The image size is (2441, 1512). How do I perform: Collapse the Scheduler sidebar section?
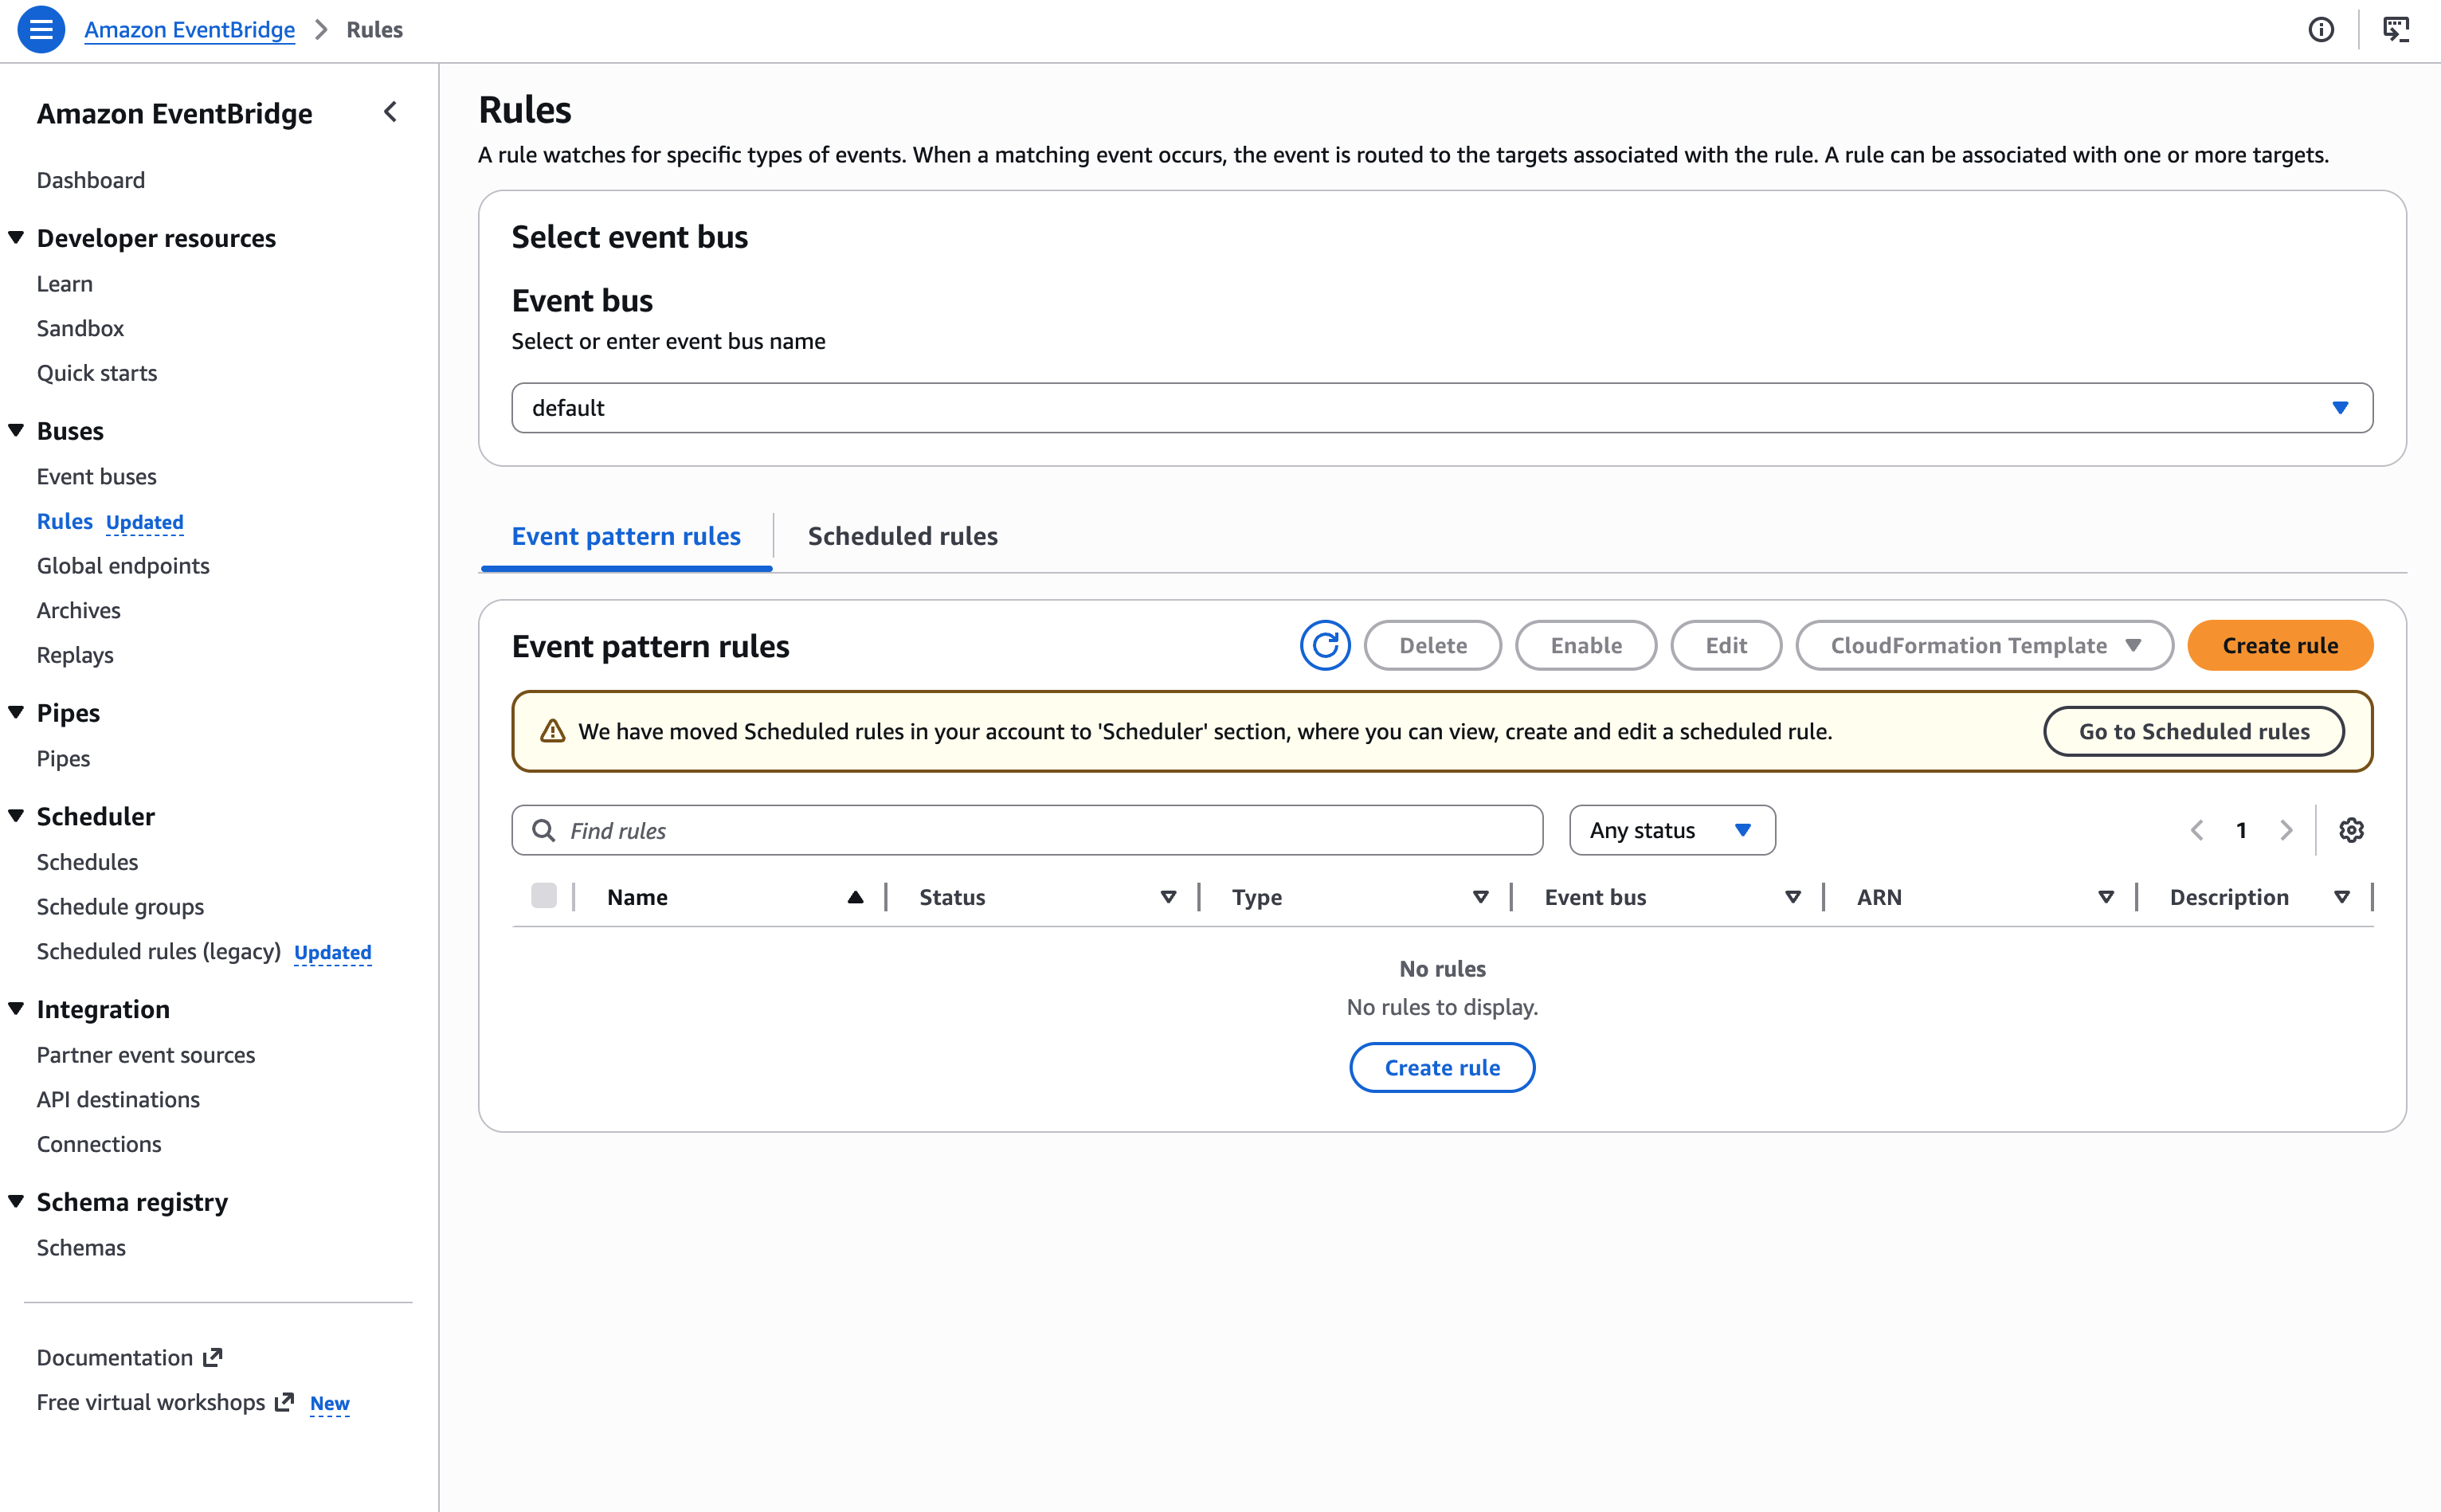[16, 816]
